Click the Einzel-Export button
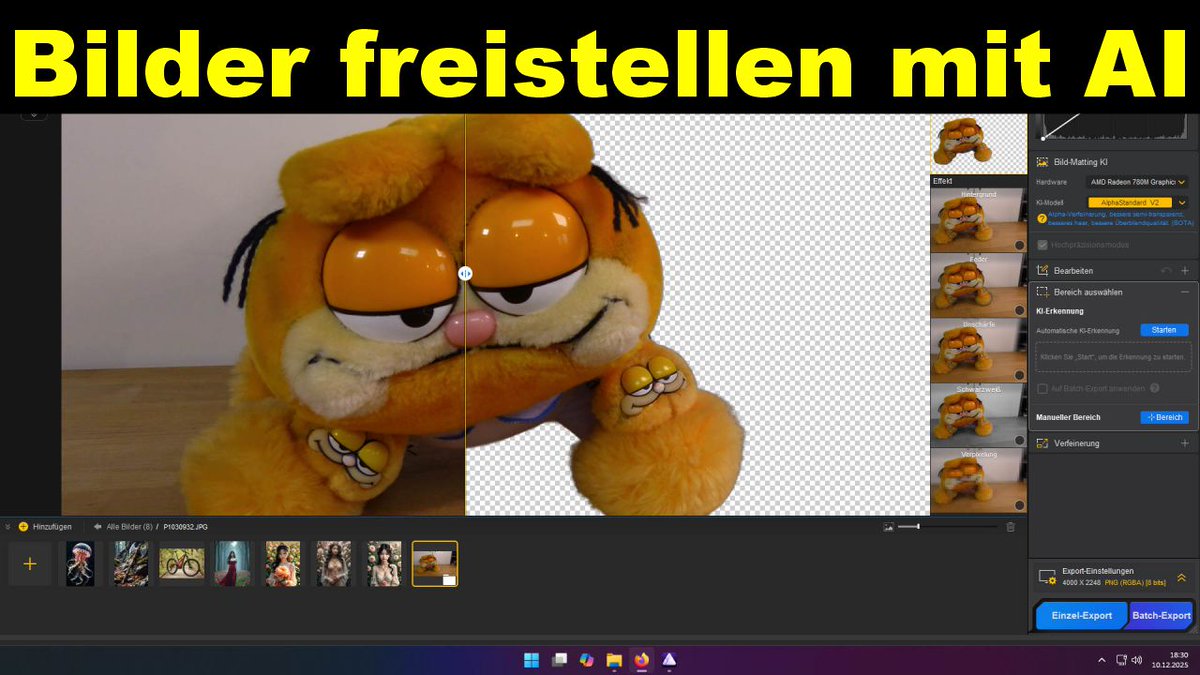Screen dimensions: 1200x675 pos(1083,615)
